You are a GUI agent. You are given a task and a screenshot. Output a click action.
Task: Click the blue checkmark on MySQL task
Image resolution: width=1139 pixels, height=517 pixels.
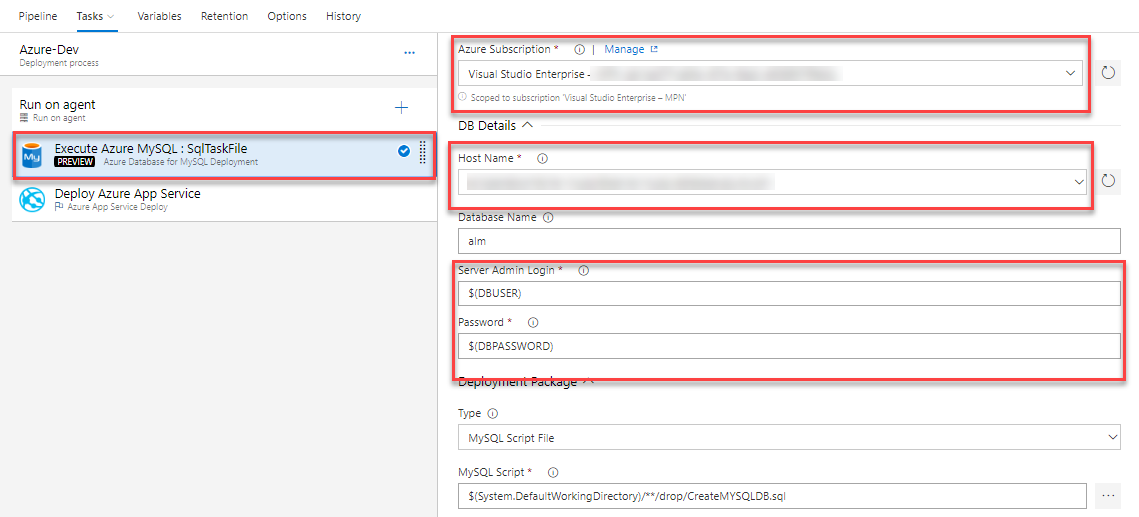coord(404,151)
